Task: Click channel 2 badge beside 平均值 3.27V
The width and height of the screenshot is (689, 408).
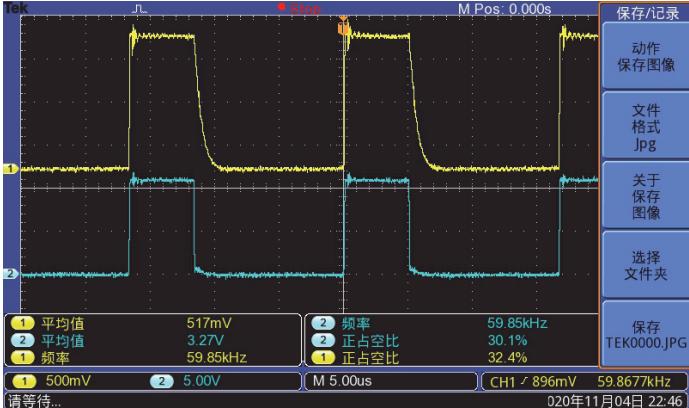Action: point(21,340)
